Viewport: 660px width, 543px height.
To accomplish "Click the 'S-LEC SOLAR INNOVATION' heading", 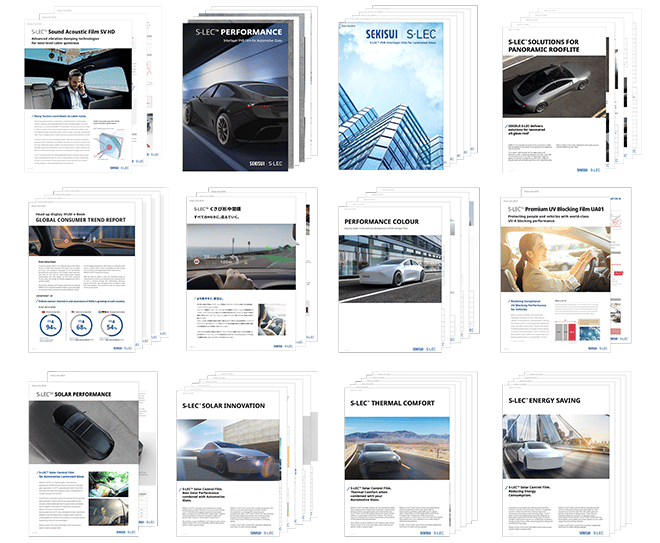I will pyautogui.click(x=224, y=405).
